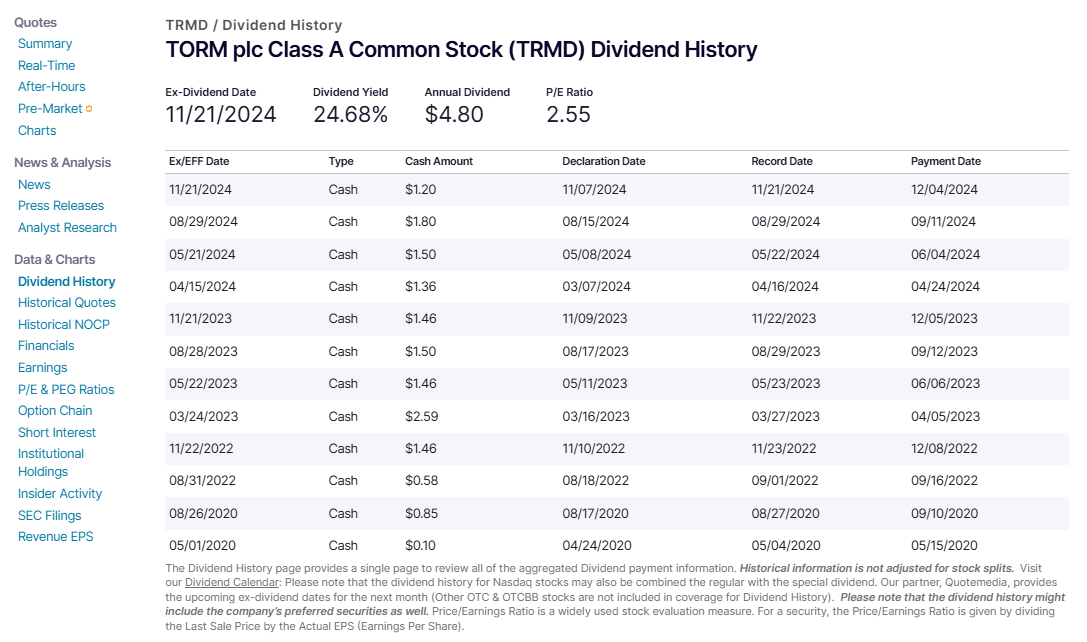Image resolution: width=1087 pixels, height=642 pixels.
Task: Click the Pre-Market sun icon
Action: 89,108
